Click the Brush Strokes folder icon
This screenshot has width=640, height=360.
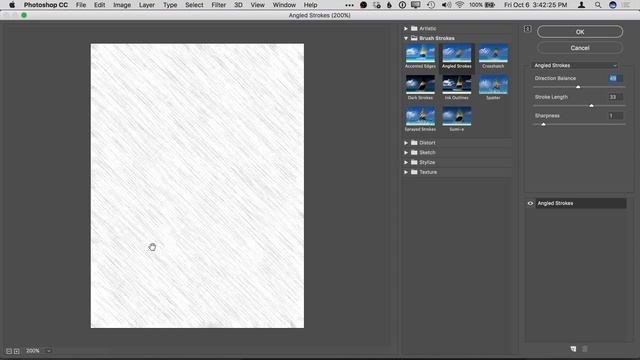coord(414,38)
